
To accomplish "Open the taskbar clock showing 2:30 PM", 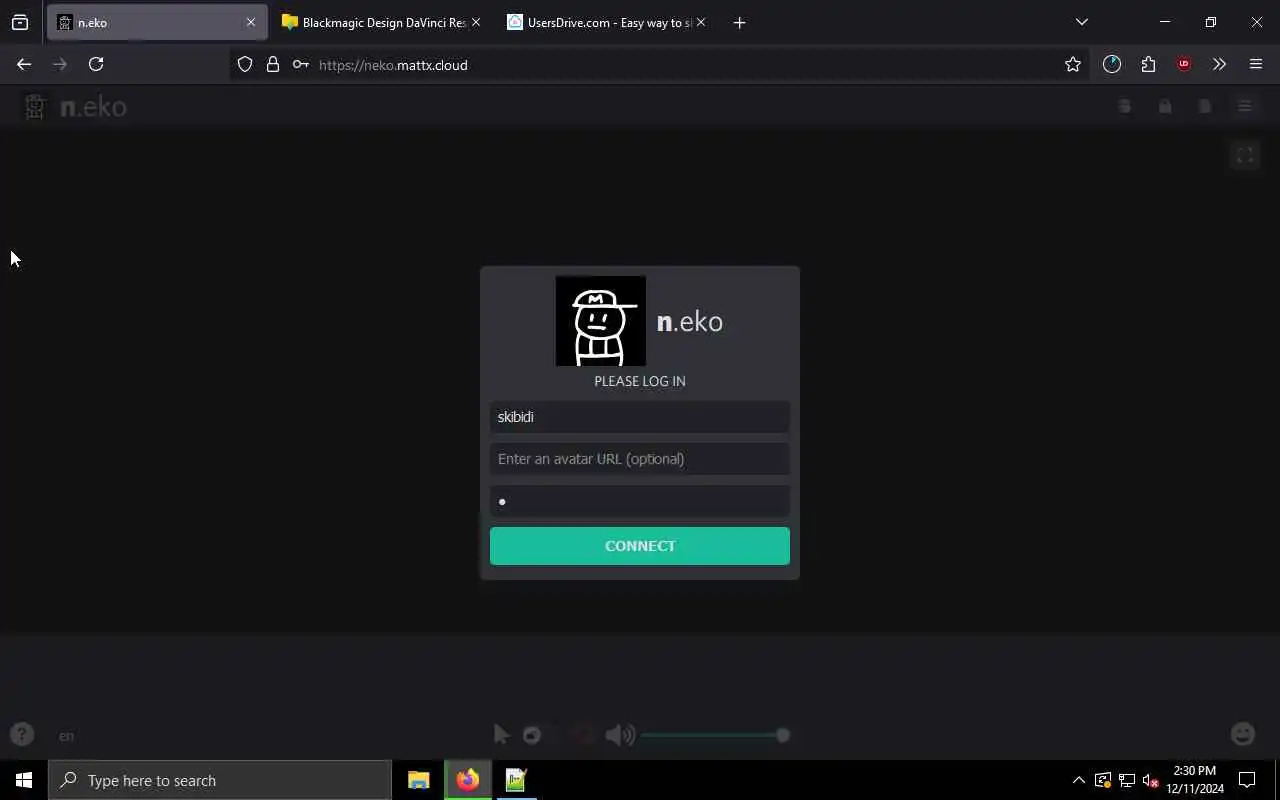I will pos(1195,780).
